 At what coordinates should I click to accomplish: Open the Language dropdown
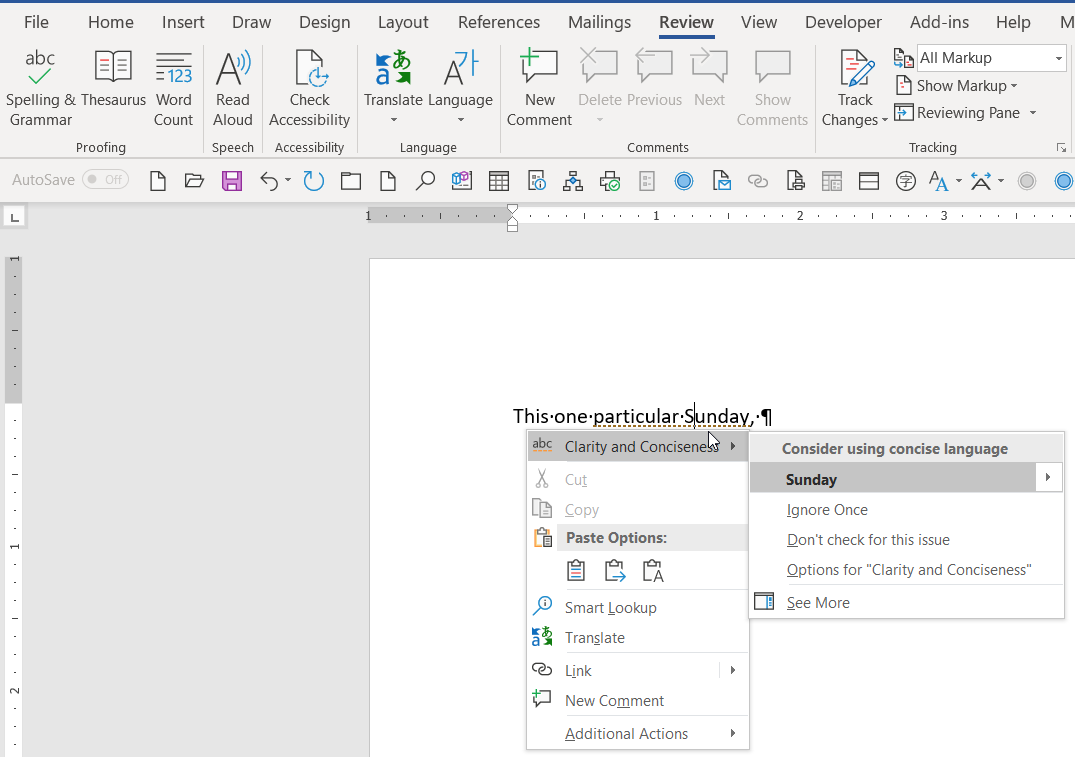click(x=460, y=88)
